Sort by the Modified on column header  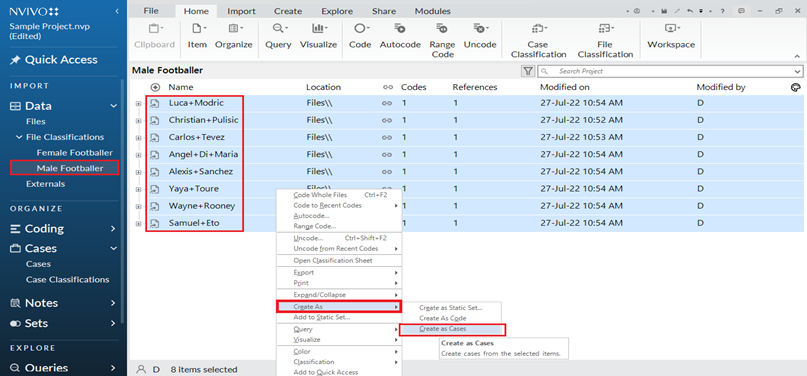pyautogui.click(x=565, y=87)
